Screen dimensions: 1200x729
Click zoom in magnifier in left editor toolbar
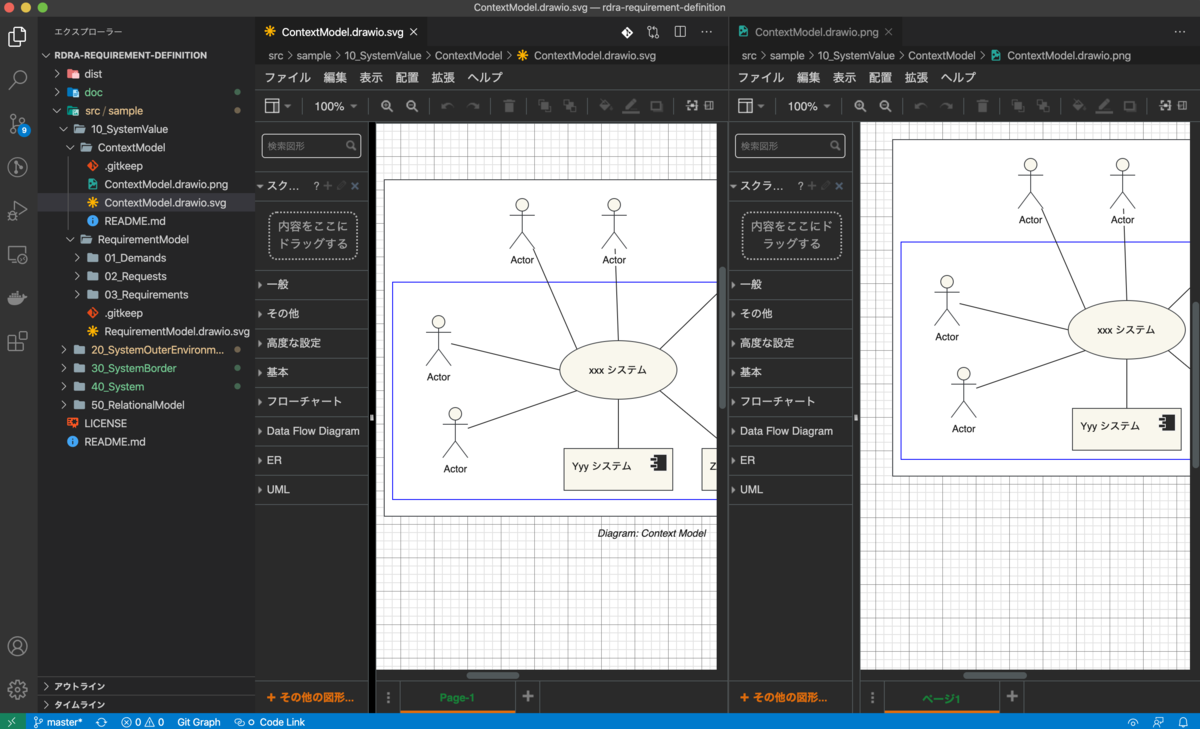click(387, 106)
